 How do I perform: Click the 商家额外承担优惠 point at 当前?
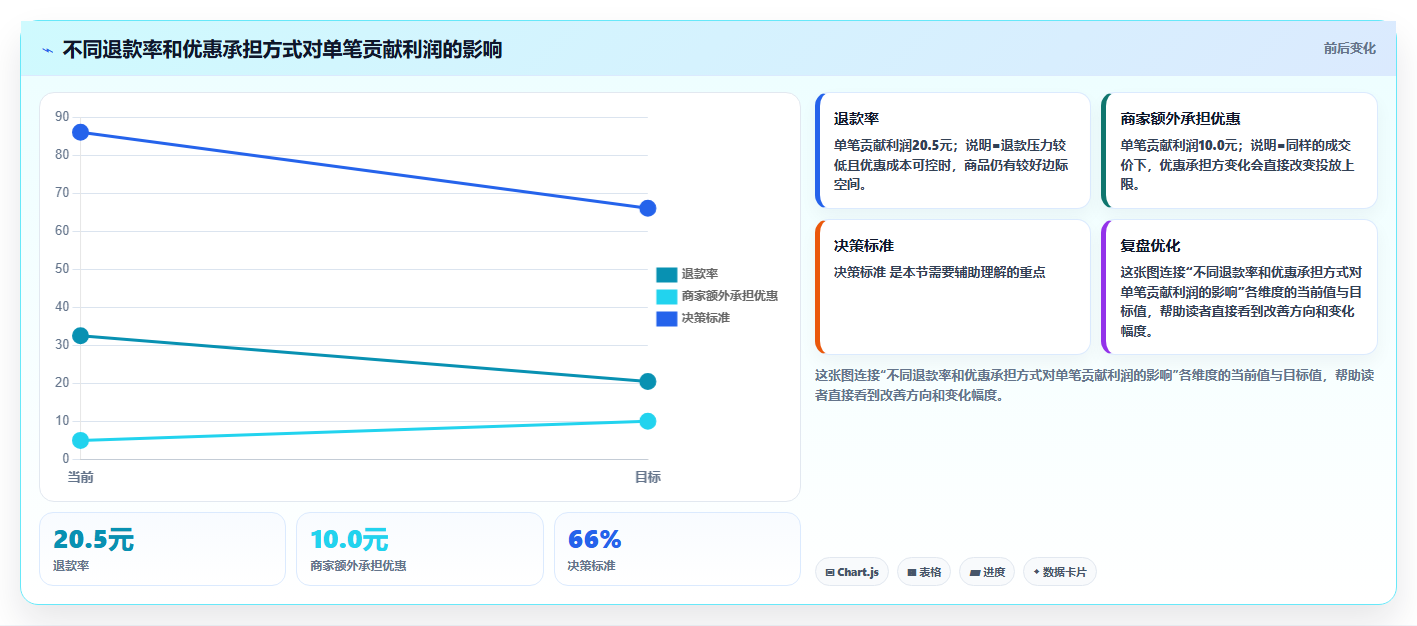tap(81, 440)
